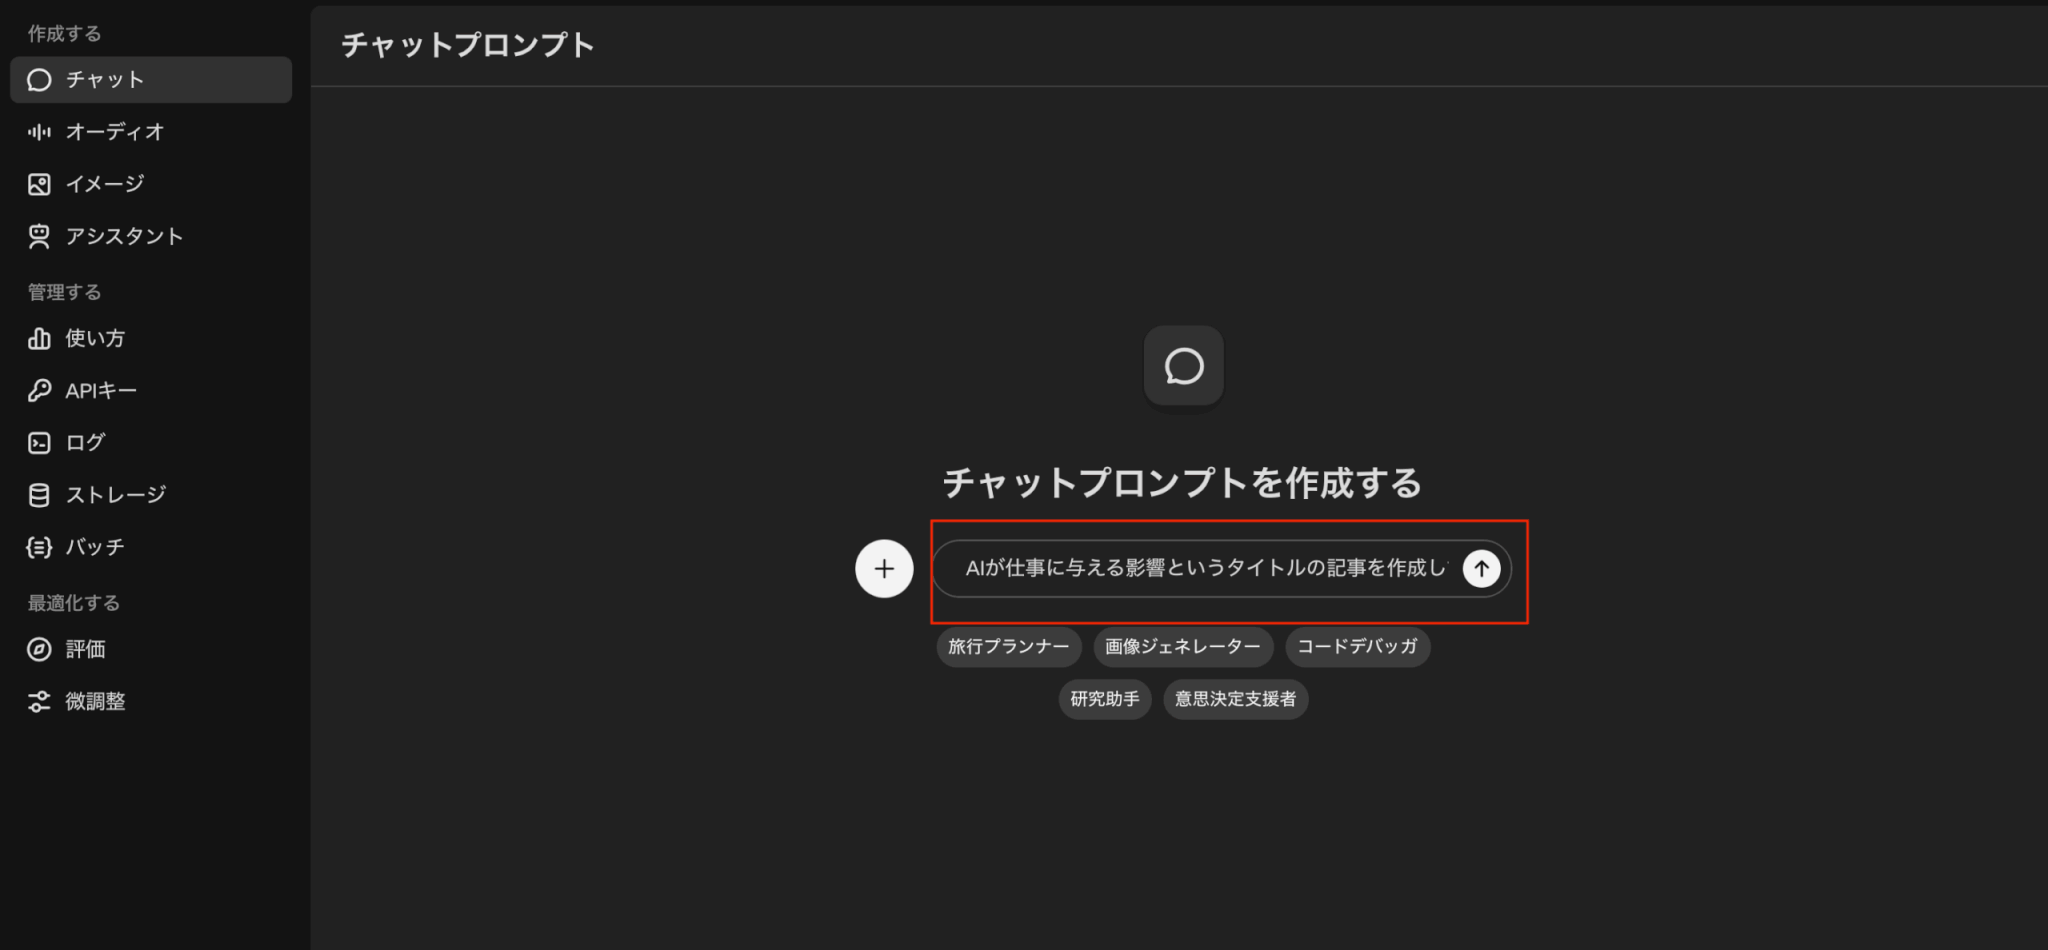Image resolution: width=2048 pixels, height=950 pixels.
Task: Click the large center chat bubble icon
Action: [x=1183, y=366]
